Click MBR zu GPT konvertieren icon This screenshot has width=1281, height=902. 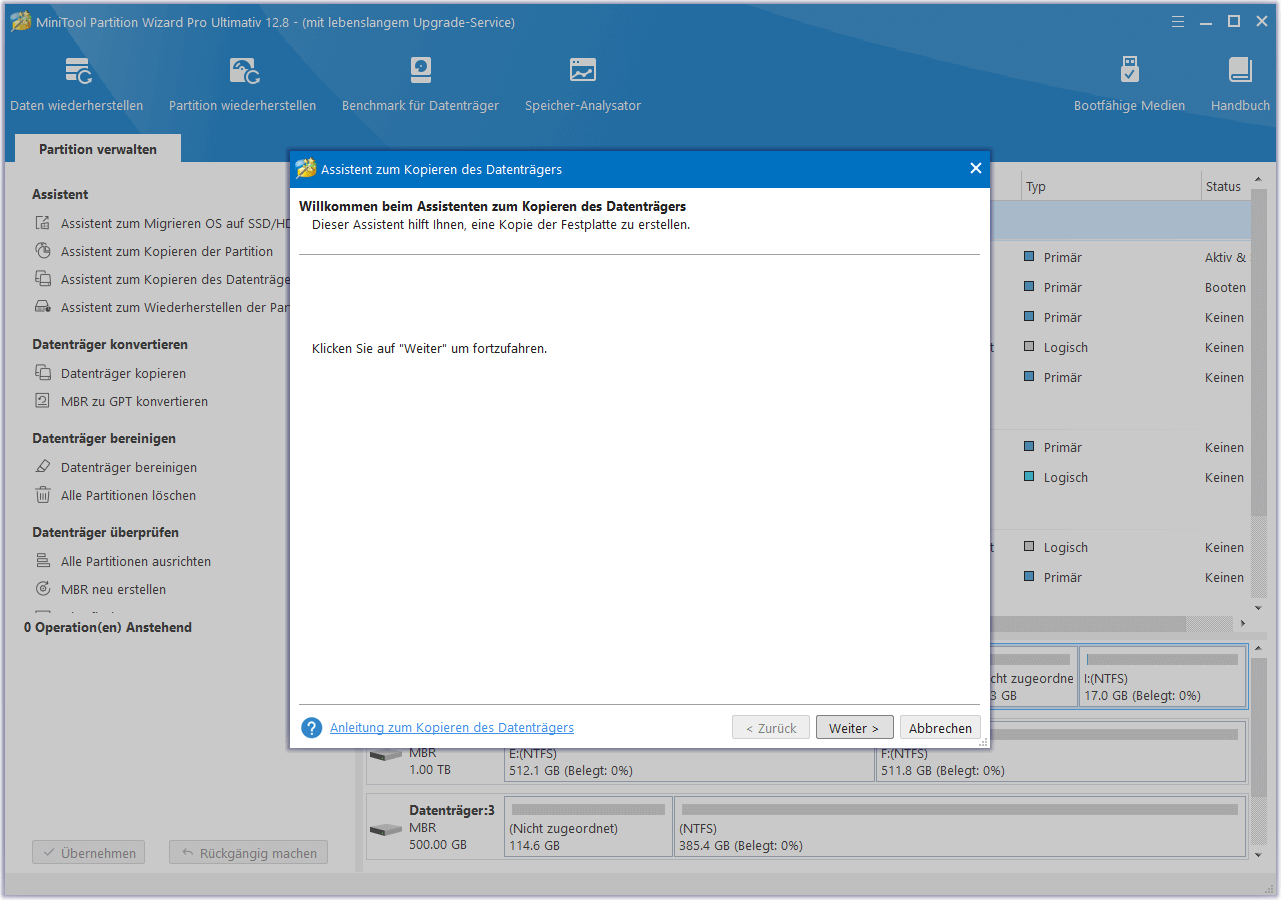pyautogui.click(x=43, y=402)
